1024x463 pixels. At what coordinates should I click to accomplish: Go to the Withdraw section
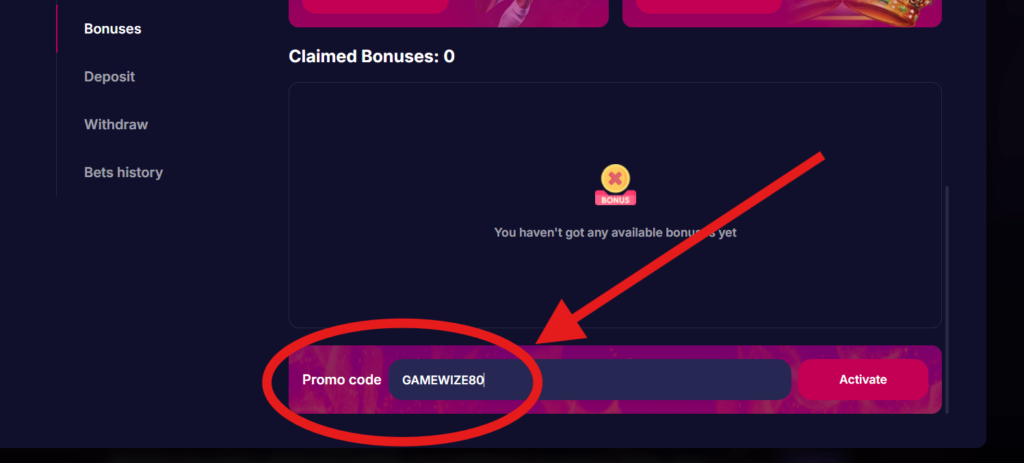(116, 125)
